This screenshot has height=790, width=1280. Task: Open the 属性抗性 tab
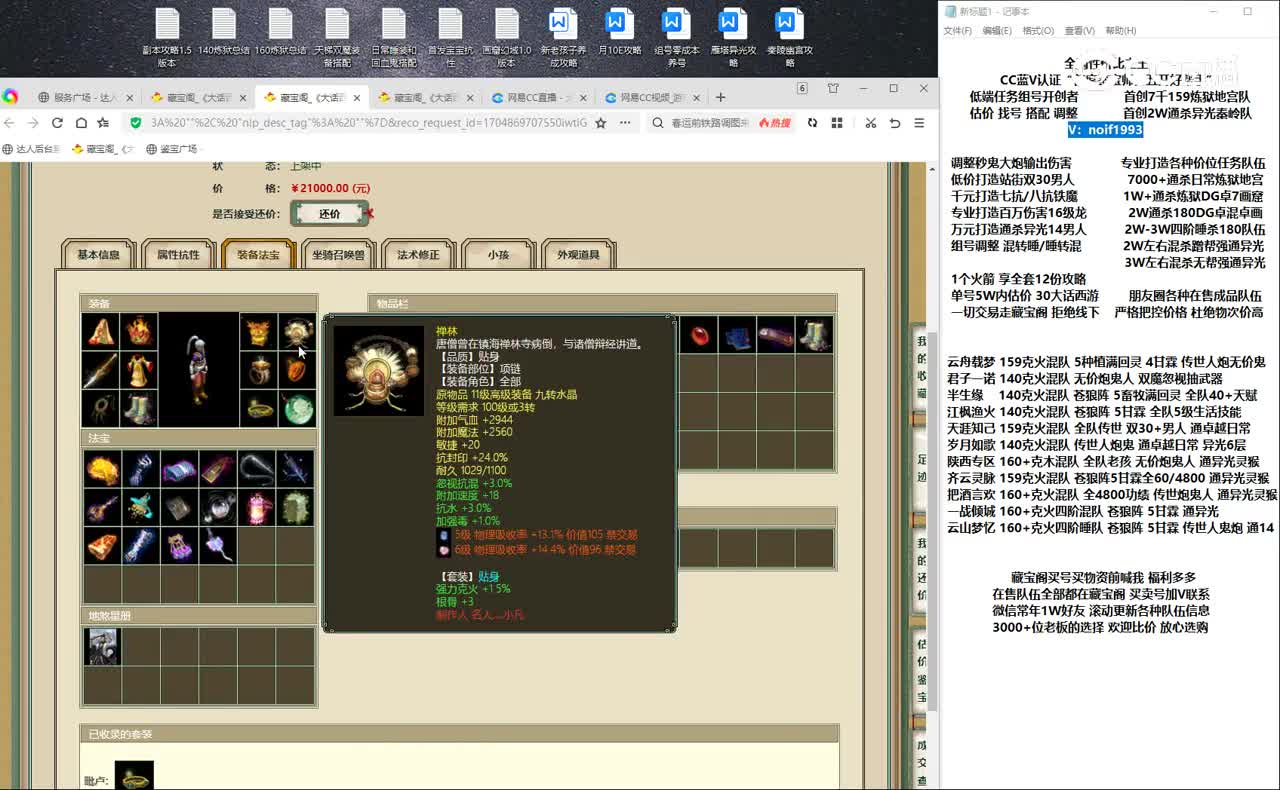(x=177, y=255)
